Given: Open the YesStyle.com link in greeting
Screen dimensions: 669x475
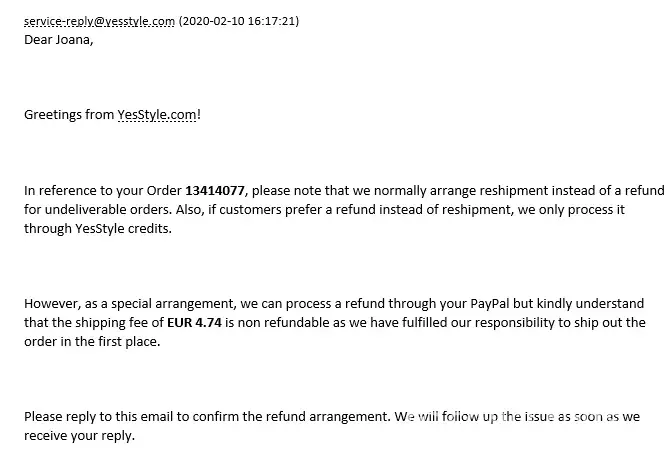Looking at the screenshot, I should click(157, 115).
